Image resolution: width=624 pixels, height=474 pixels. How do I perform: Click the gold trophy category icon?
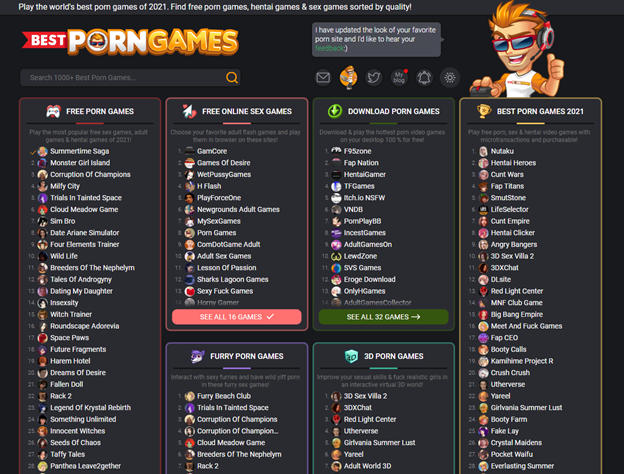pos(484,111)
